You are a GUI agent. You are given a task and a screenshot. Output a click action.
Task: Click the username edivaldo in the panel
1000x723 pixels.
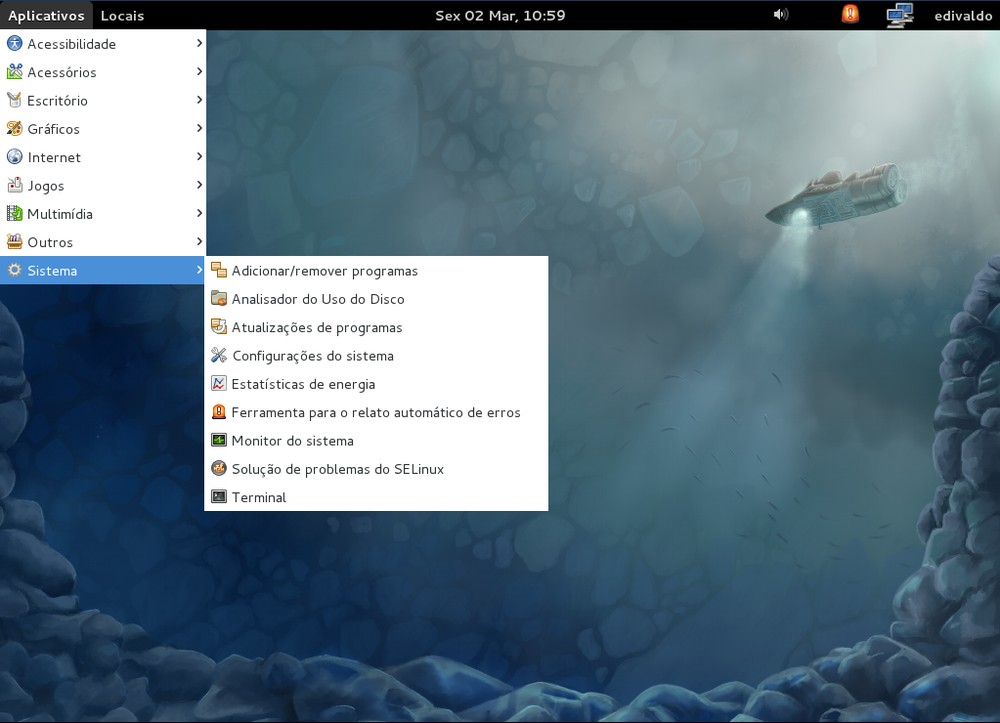coord(962,15)
